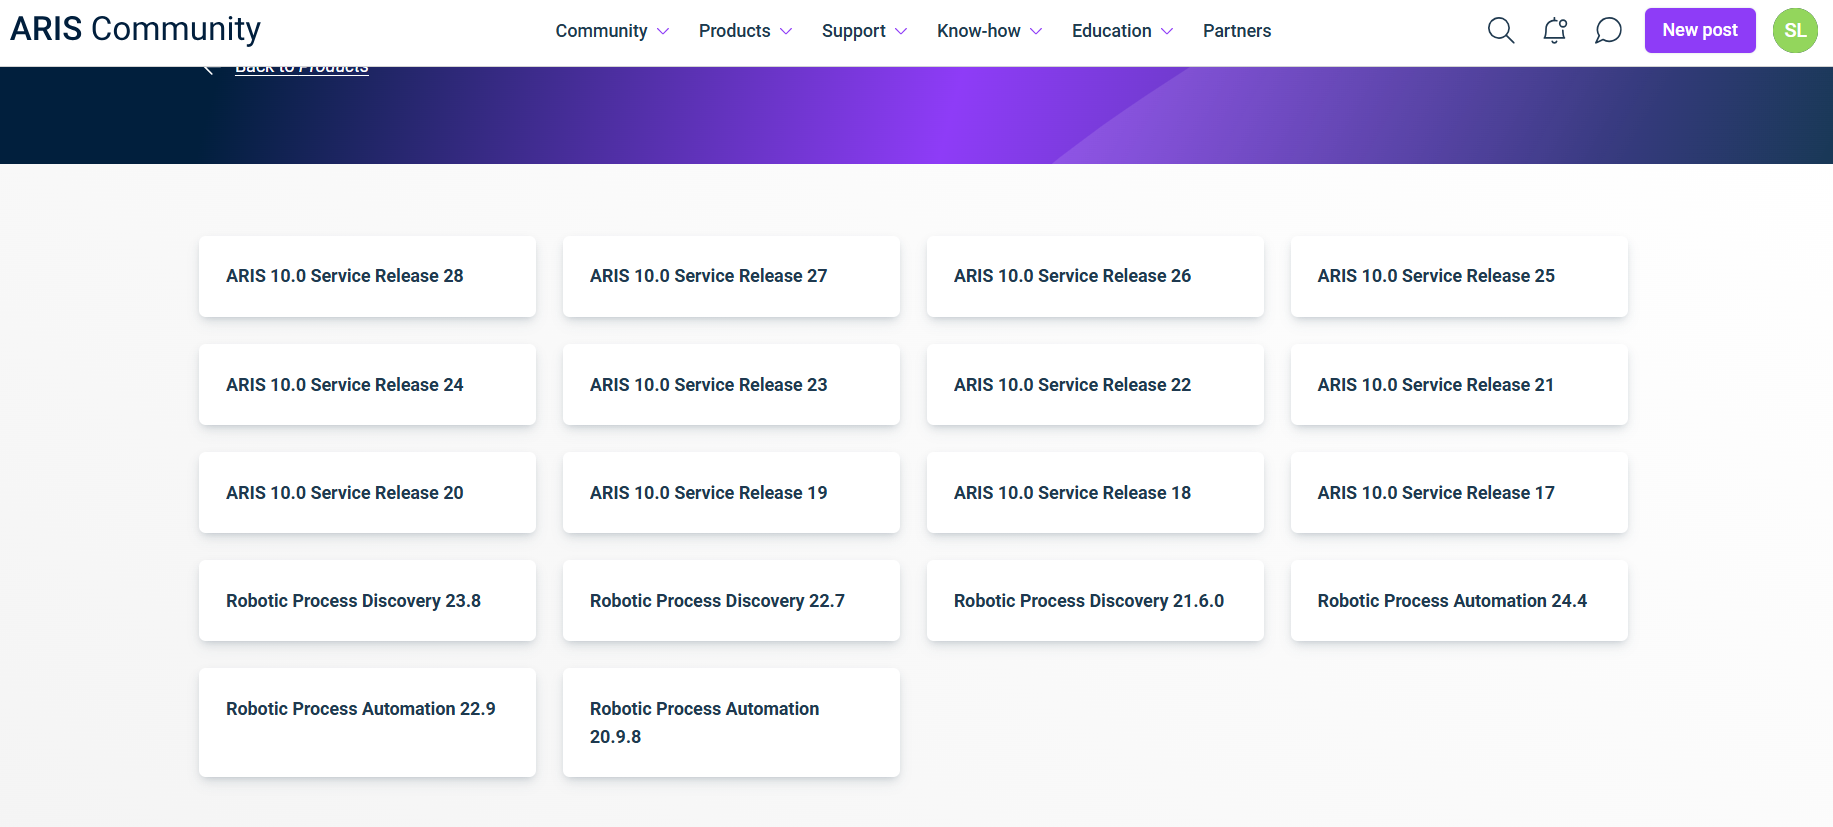Image resolution: width=1833 pixels, height=827 pixels.
Task: Go to the Partners page
Action: coord(1236,31)
